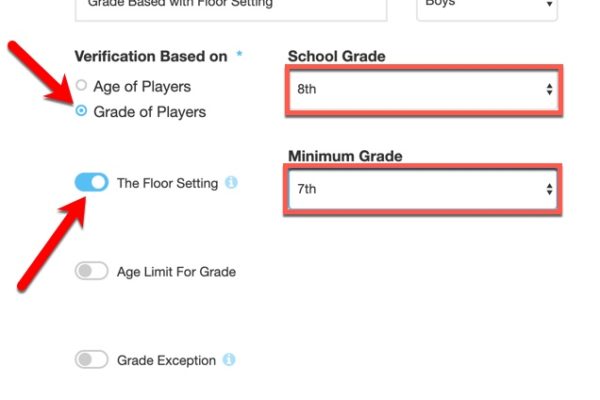The height and width of the screenshot is (400, 600).
Task: Enable the Age Limit For Grade switch
Action: tap(91, 271)
